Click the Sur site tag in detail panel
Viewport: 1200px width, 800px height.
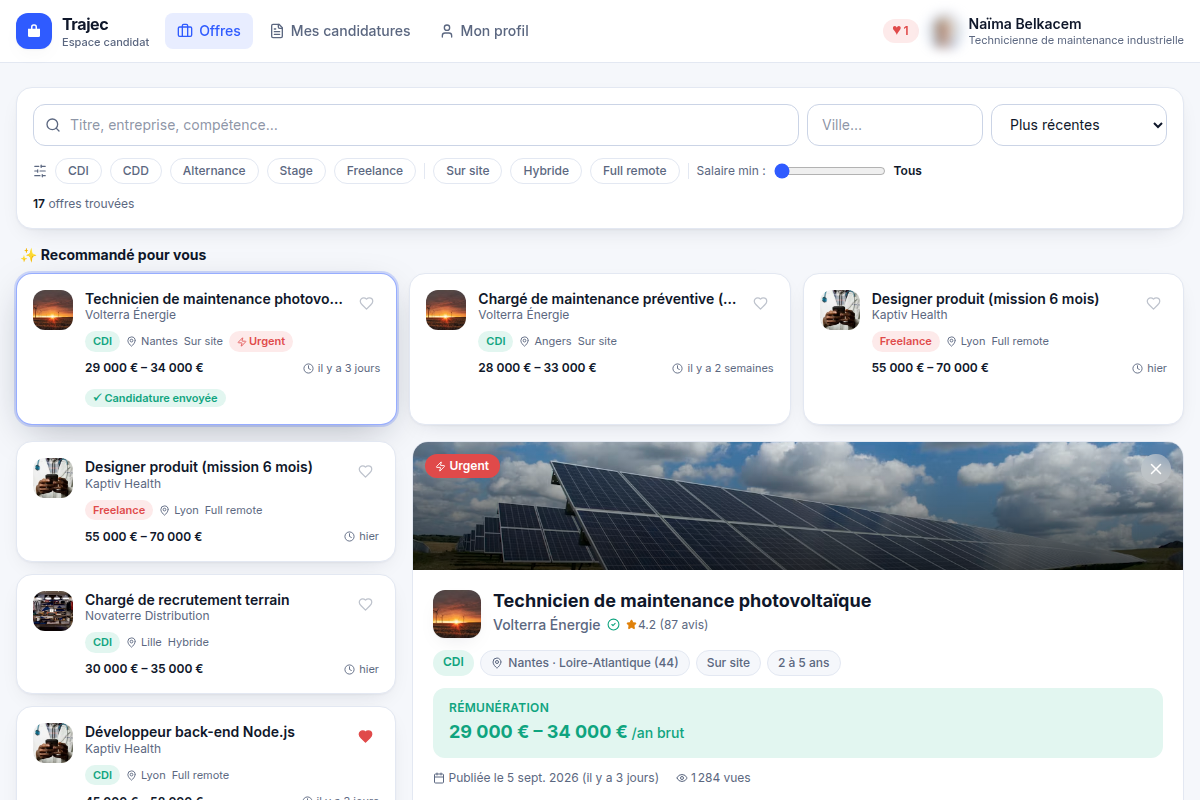728,663
